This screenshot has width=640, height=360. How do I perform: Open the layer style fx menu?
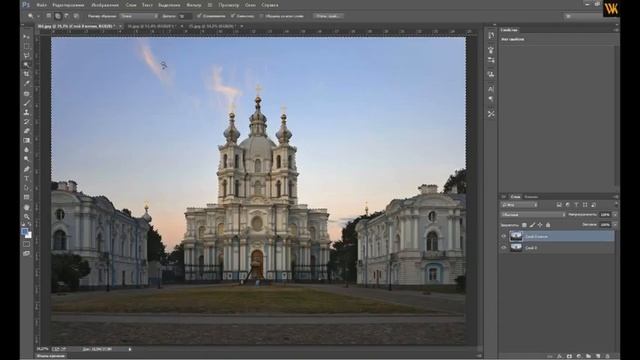[x=559, y=356]
